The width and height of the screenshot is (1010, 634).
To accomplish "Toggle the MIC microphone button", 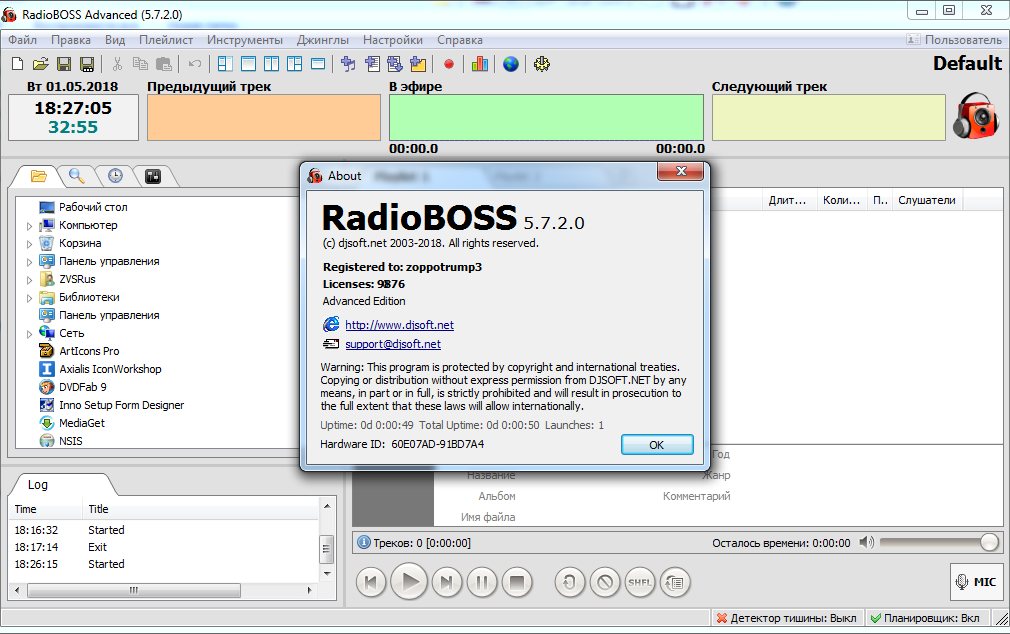I will 975,582.
